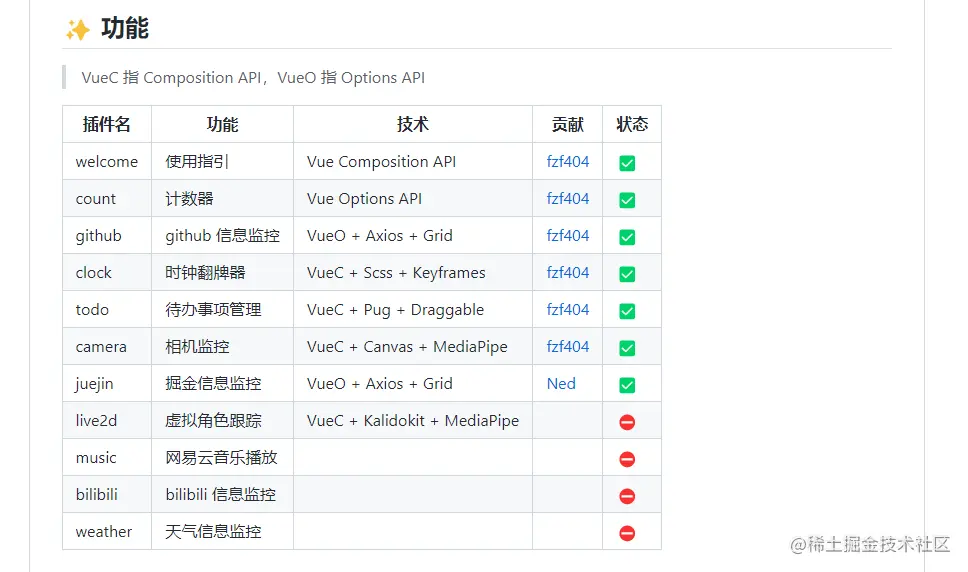Click the 天气信息监控 cell

(222, 532)
